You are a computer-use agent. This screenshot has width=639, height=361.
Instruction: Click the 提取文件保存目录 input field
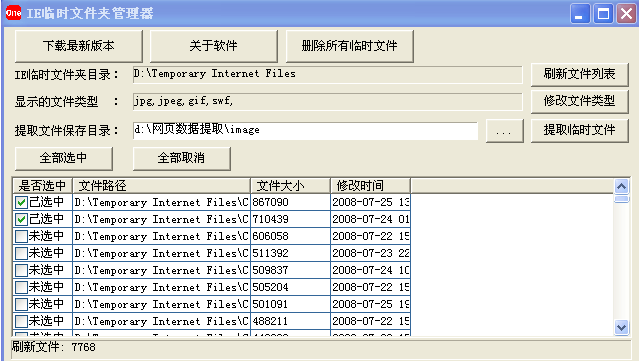(305, 130)
